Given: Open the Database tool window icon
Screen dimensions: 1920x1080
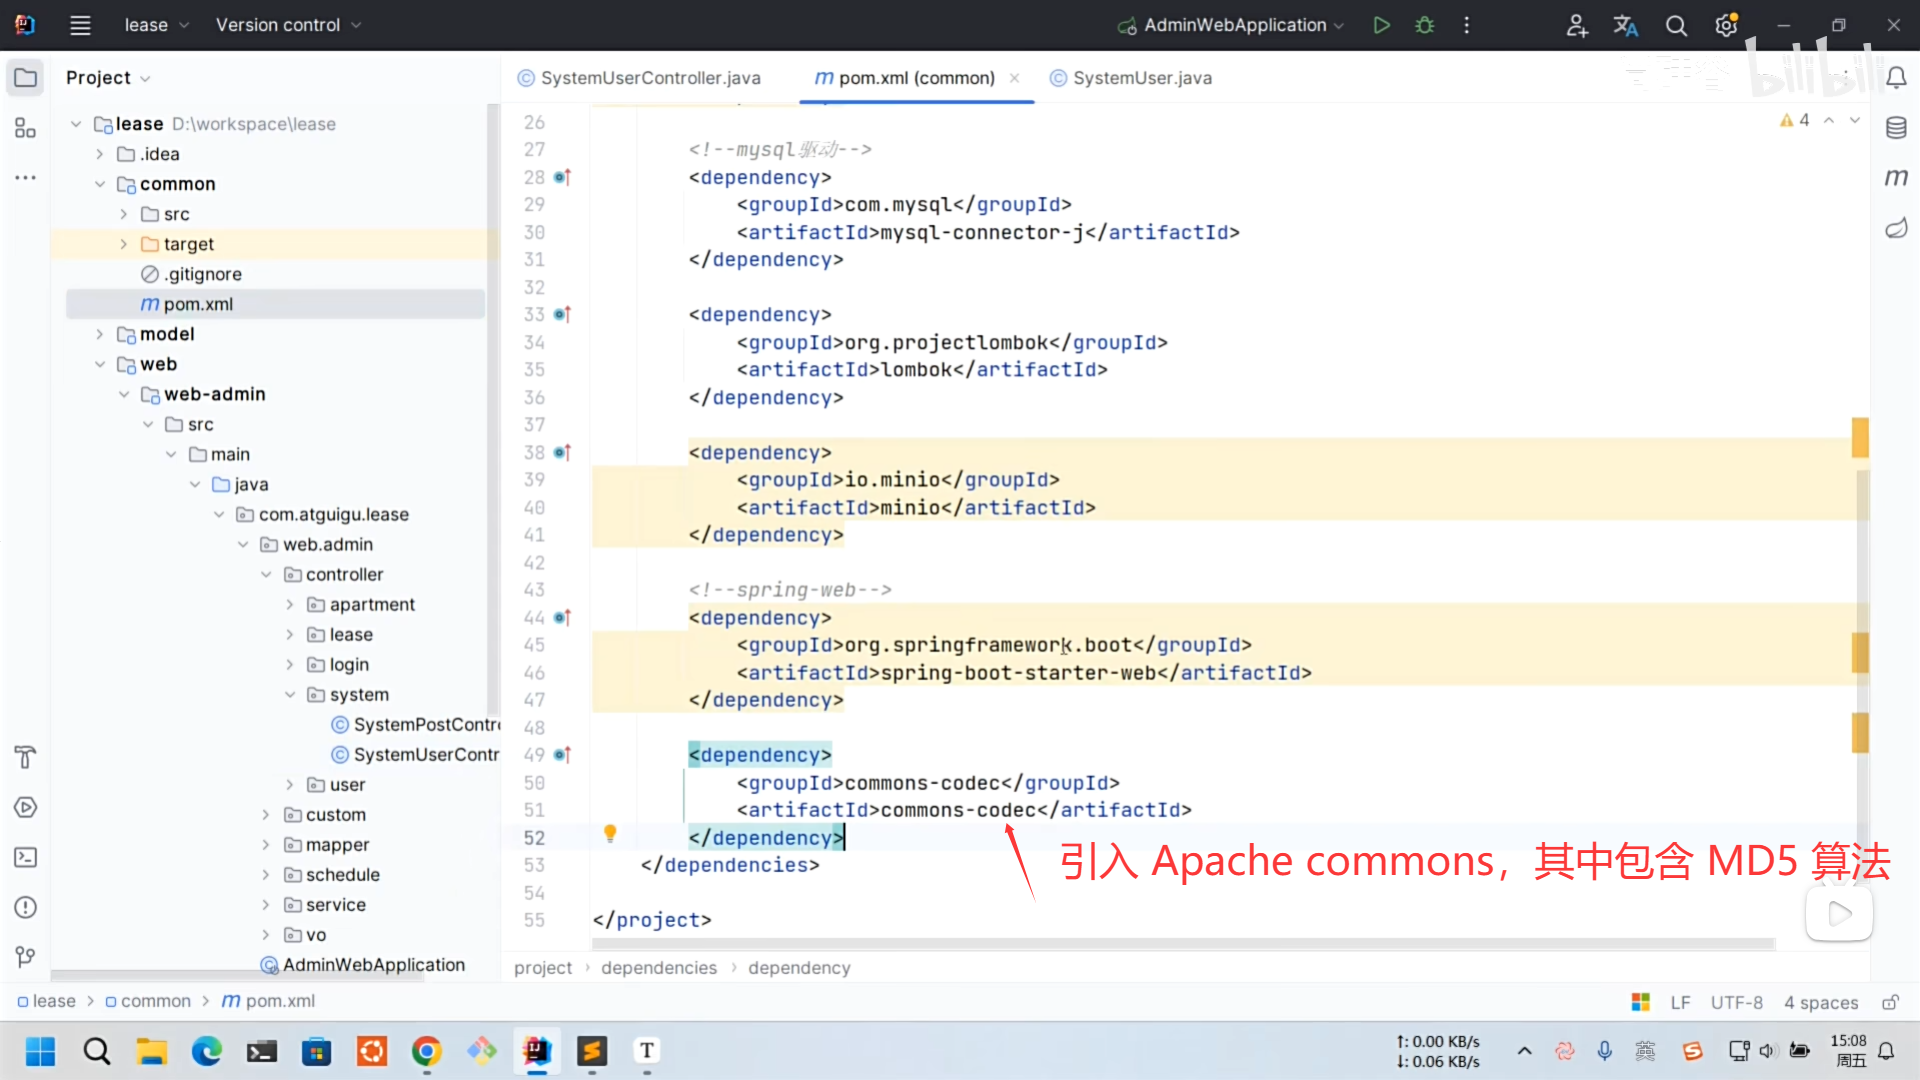Looking at the screenshot, I should [1896, 128].
